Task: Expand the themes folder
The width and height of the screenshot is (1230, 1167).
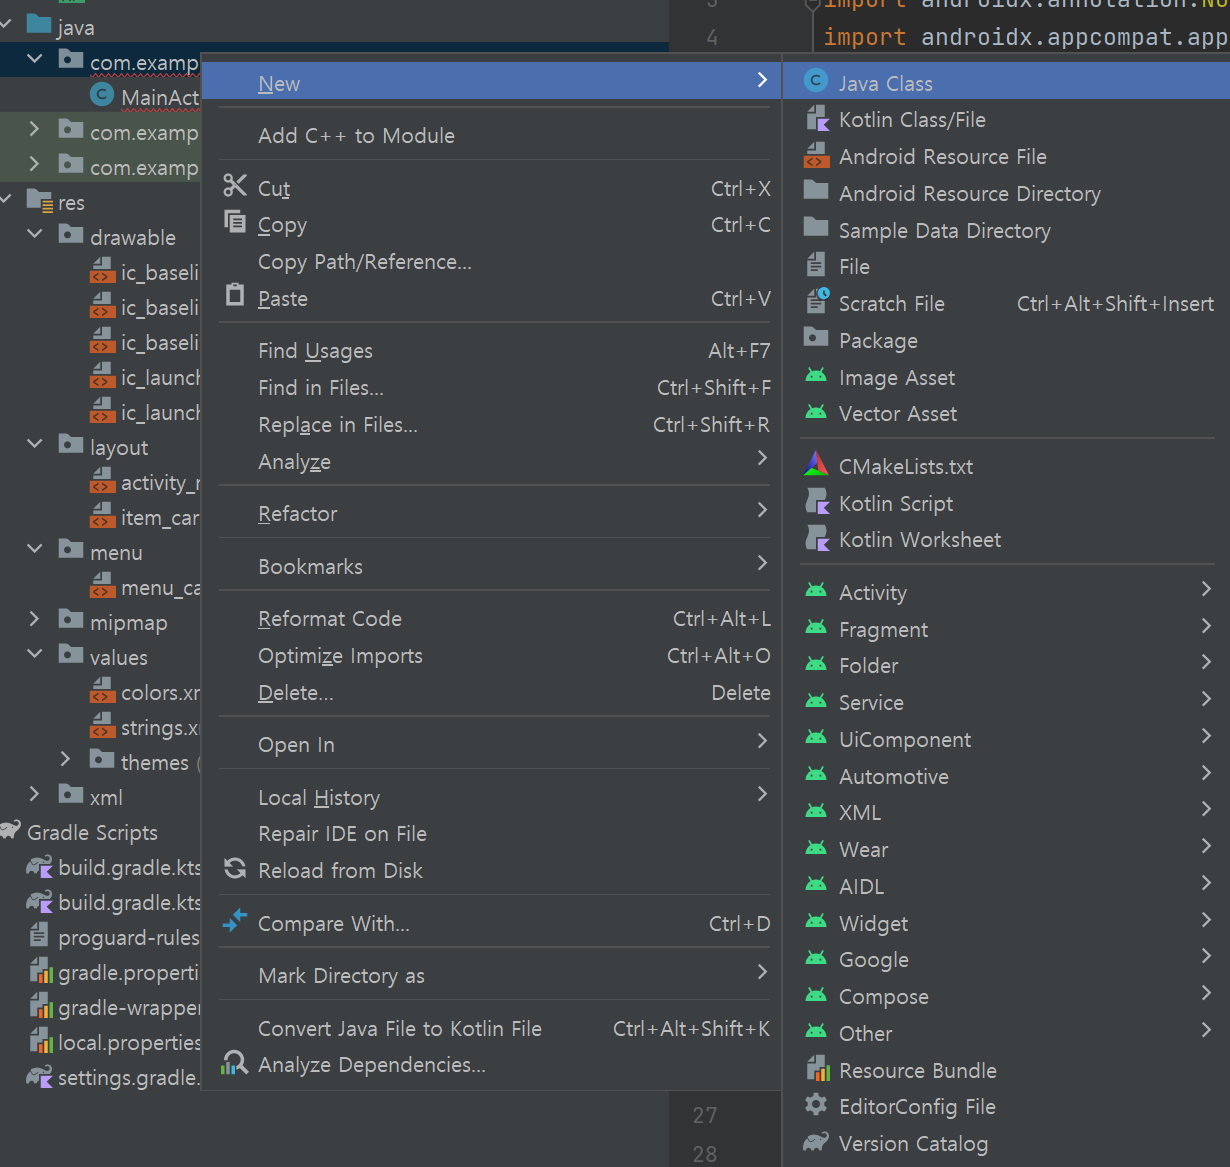Action: tap(65, 760)
